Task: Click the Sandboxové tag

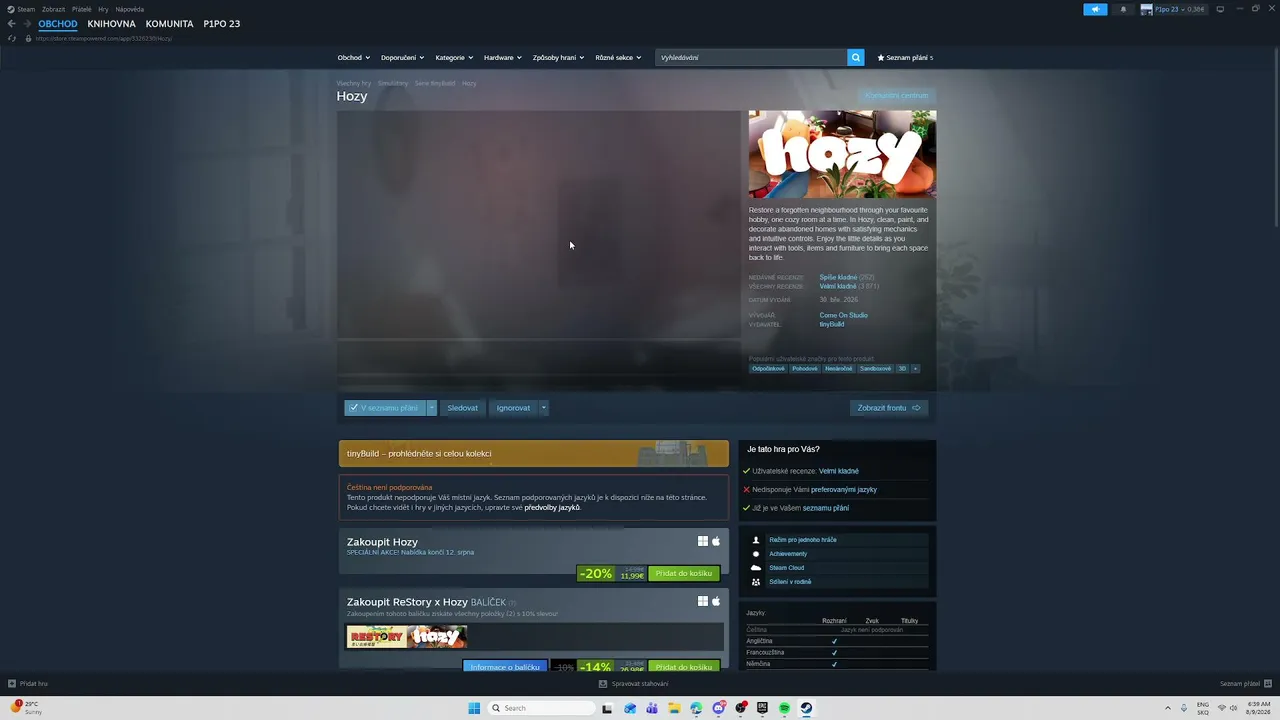Action: (875, 369)
